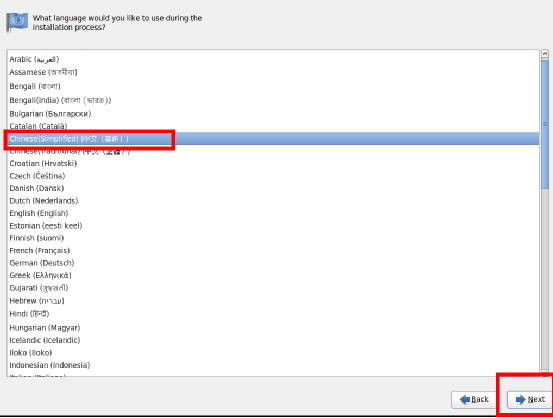Viewport: 553px width, 418px height.
Task: Choose Bengali(India) from the list
Action: click(273, 100)
